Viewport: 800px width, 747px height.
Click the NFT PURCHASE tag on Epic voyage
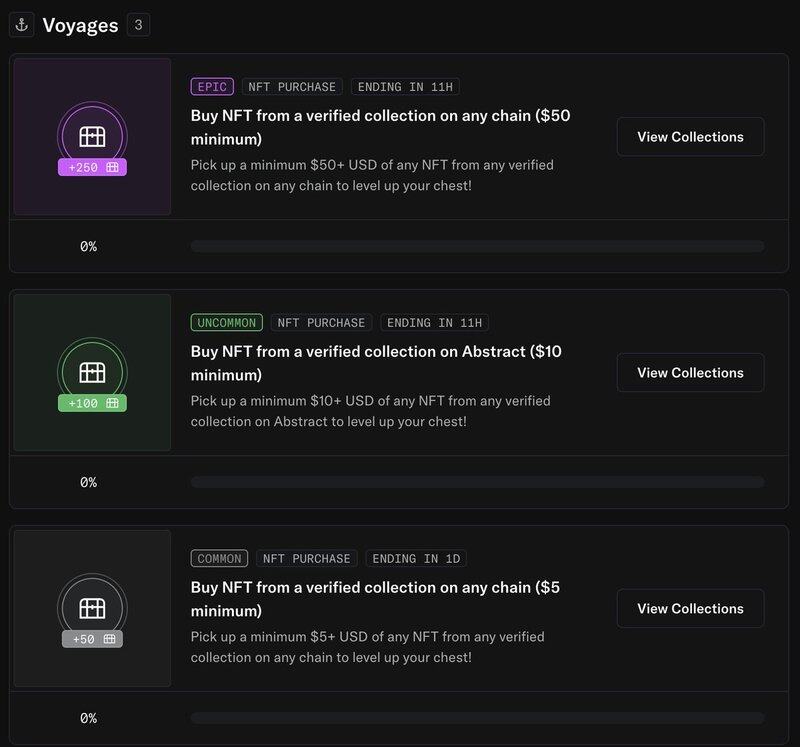point(292,87)
